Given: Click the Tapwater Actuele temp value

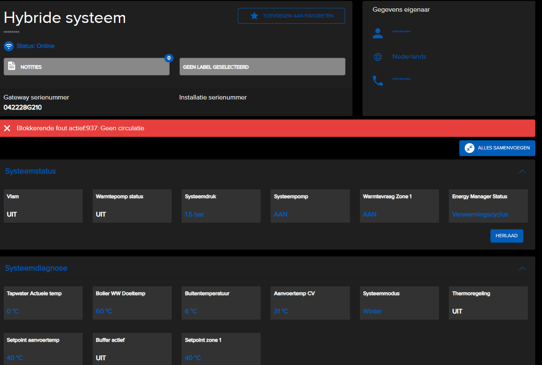Looking at the screenshot, I should coord(13,311).
